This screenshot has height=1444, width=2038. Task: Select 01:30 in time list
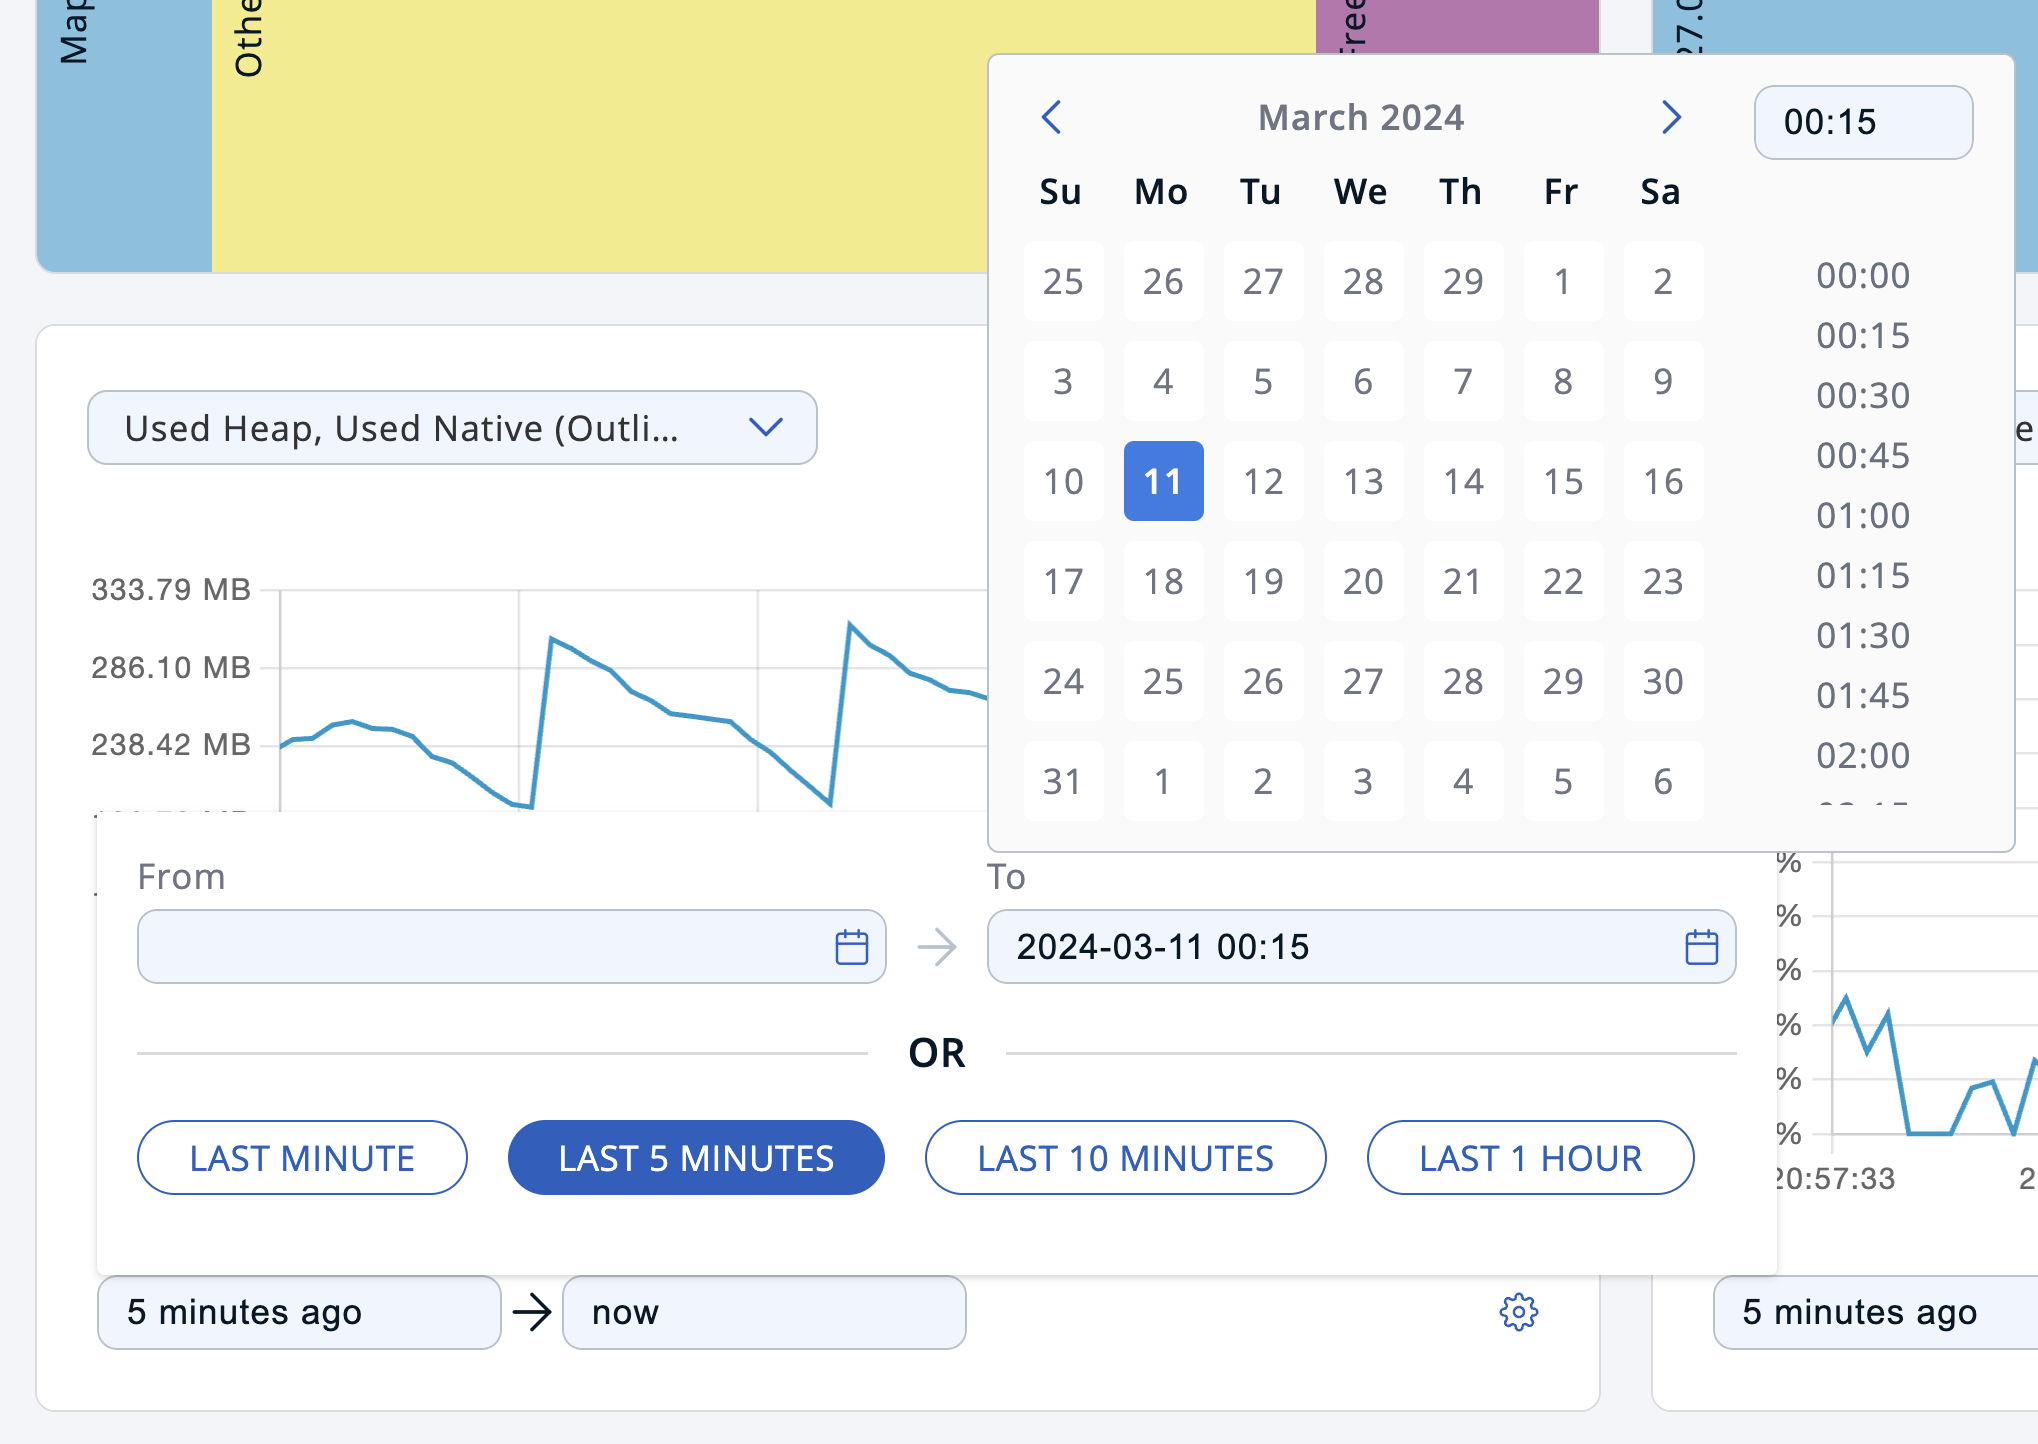pos(1862,636)
